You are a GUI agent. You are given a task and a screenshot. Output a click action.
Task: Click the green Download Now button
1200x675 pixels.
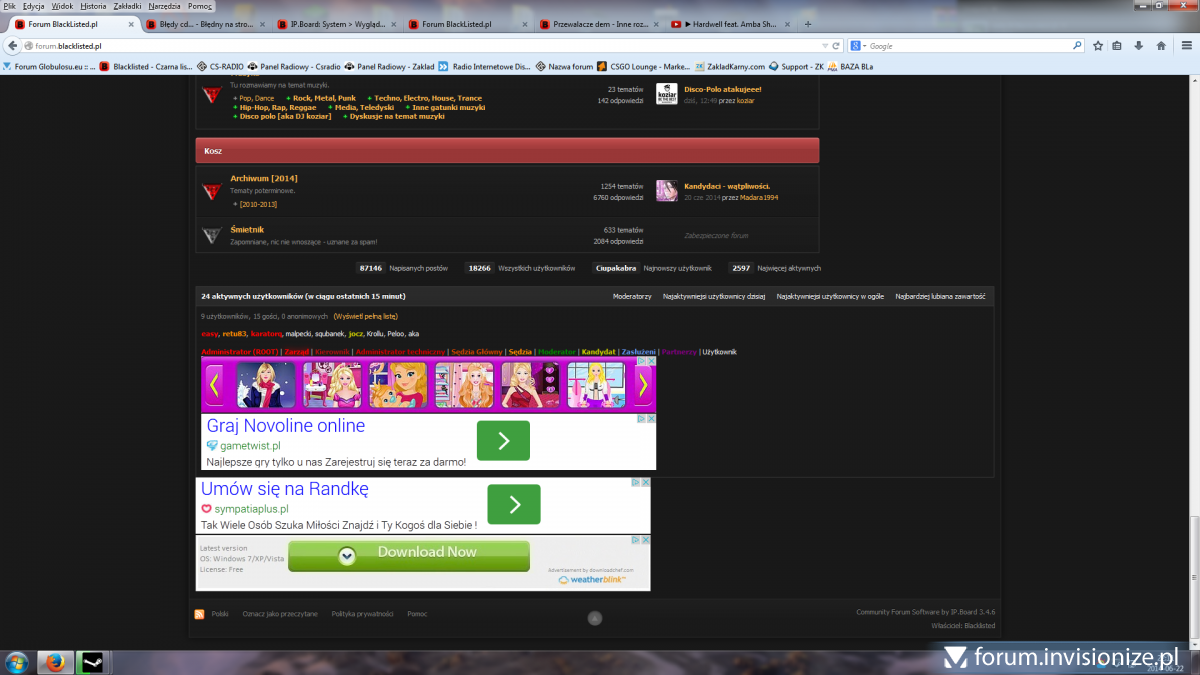pos(409,555)
